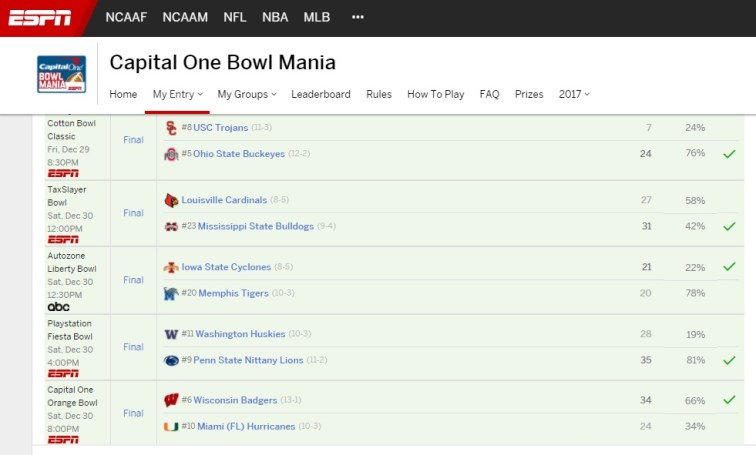Click Final status for Cotton Bowl Classic
This screenshot has width=756, height=455.
tap(133, 141)
